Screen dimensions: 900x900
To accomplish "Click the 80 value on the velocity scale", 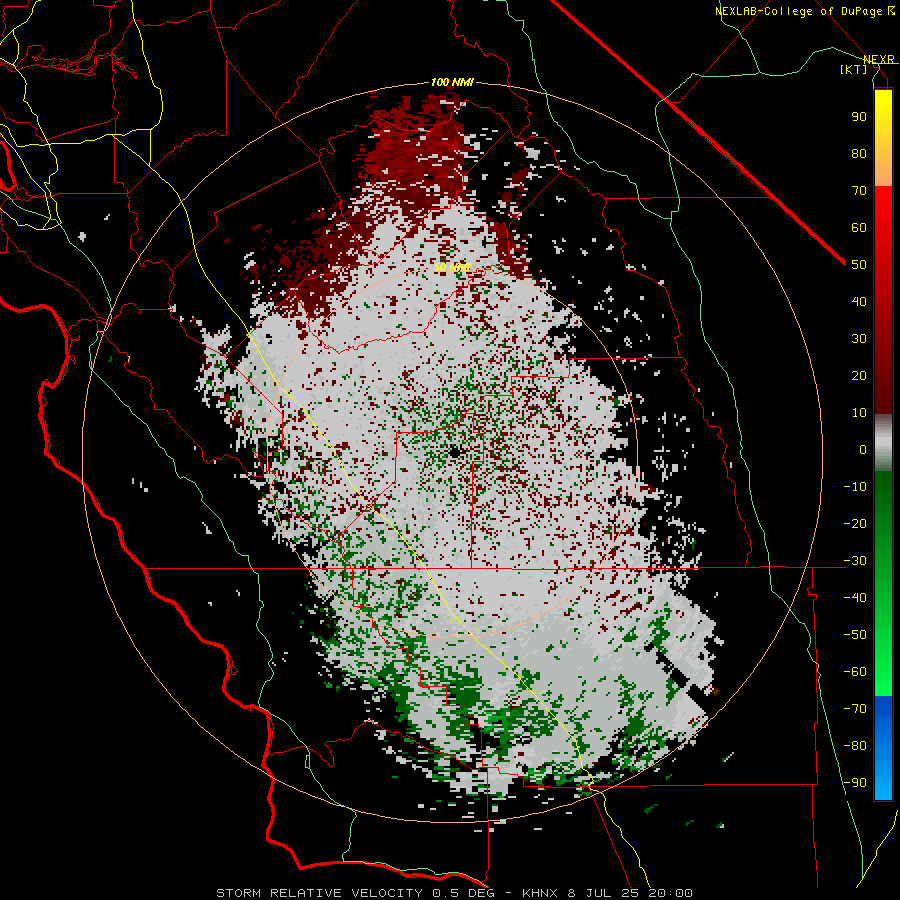I will (859, 154).
